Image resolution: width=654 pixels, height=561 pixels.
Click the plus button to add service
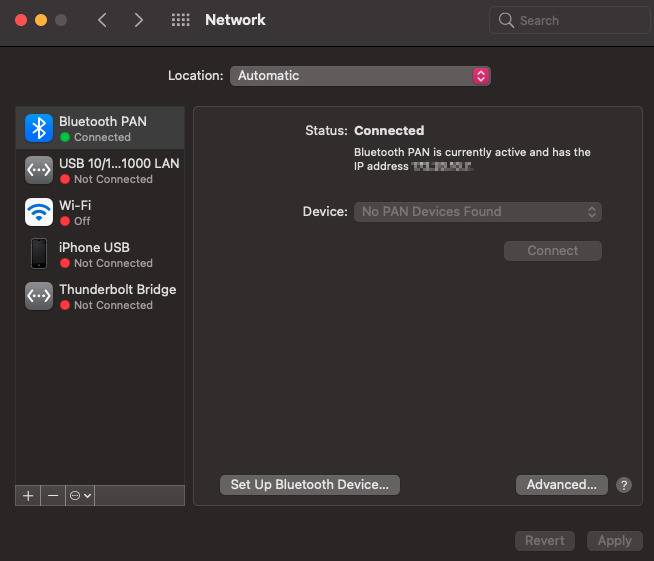pyautogui.click(x=28, y=495)
